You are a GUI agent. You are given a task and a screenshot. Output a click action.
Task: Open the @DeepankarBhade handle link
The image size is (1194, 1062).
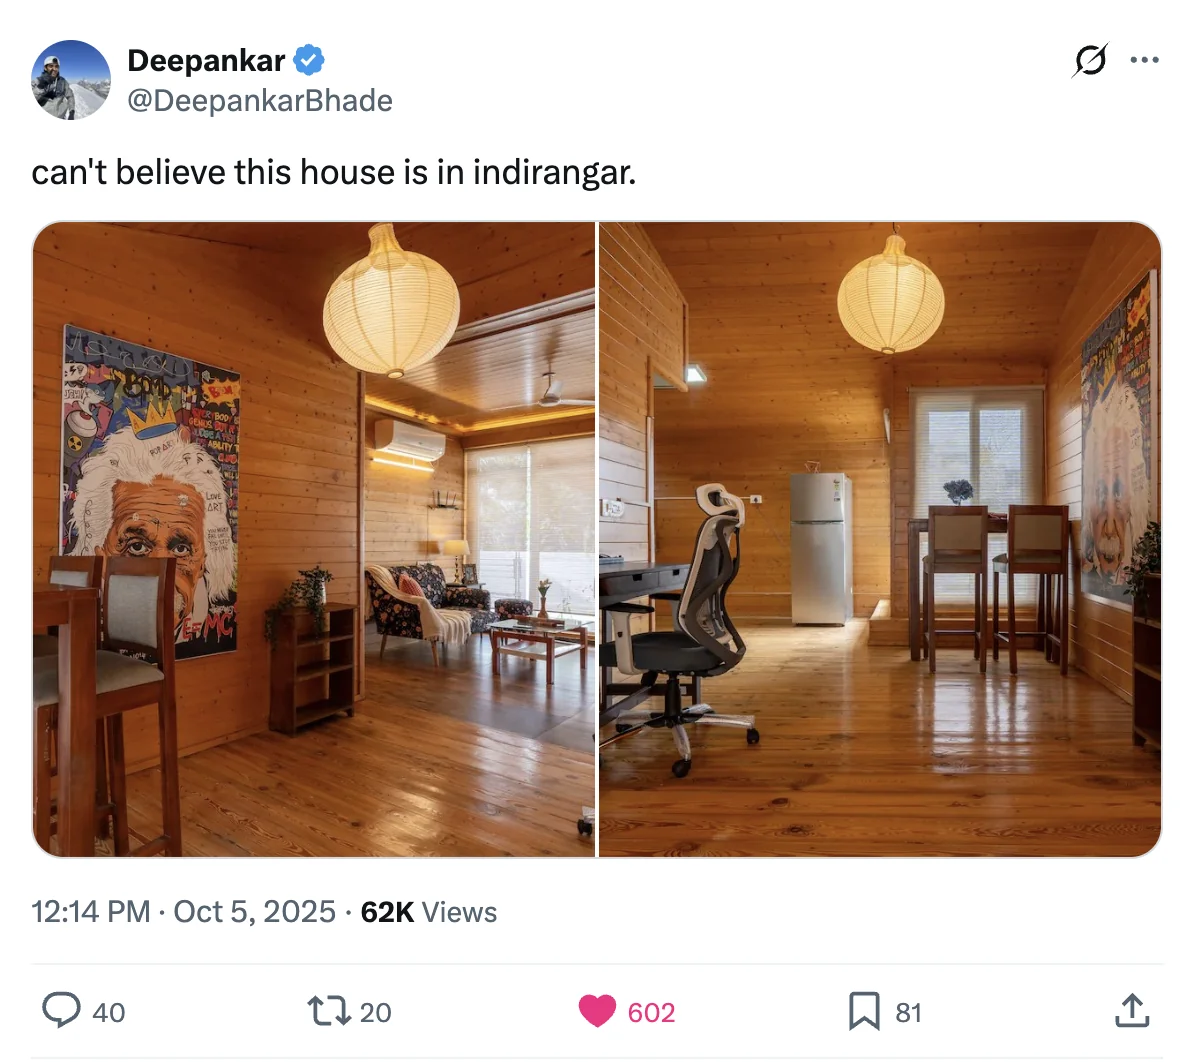click(260, 100)
